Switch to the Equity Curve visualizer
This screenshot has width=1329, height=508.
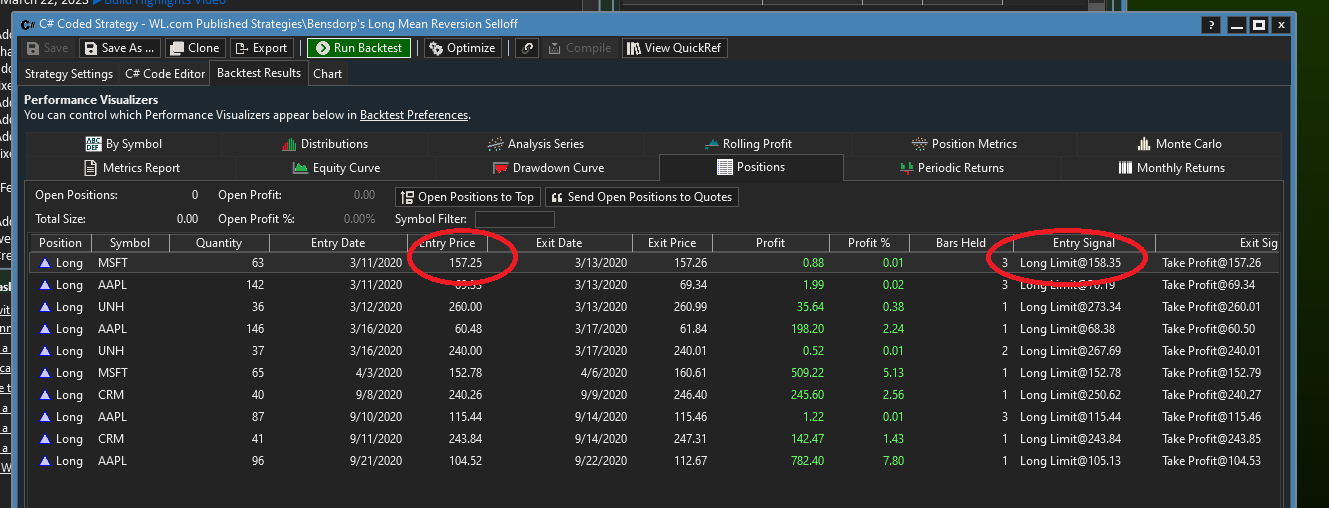tap(336, 168)
